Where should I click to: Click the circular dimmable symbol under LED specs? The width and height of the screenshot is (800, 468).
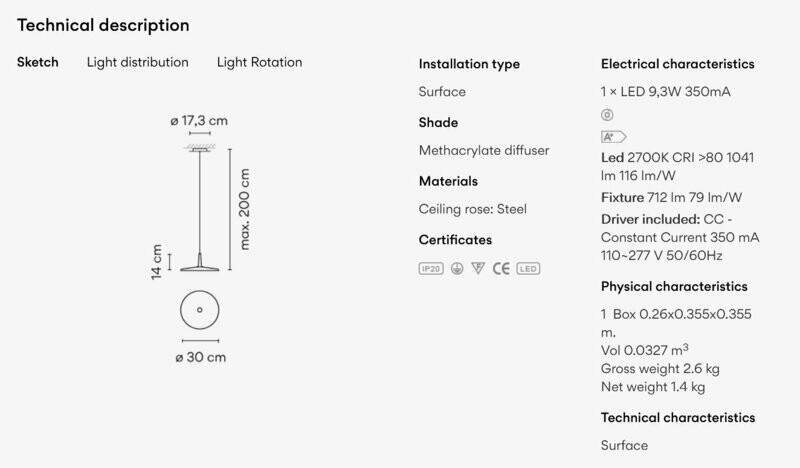(x=607, y=115)
